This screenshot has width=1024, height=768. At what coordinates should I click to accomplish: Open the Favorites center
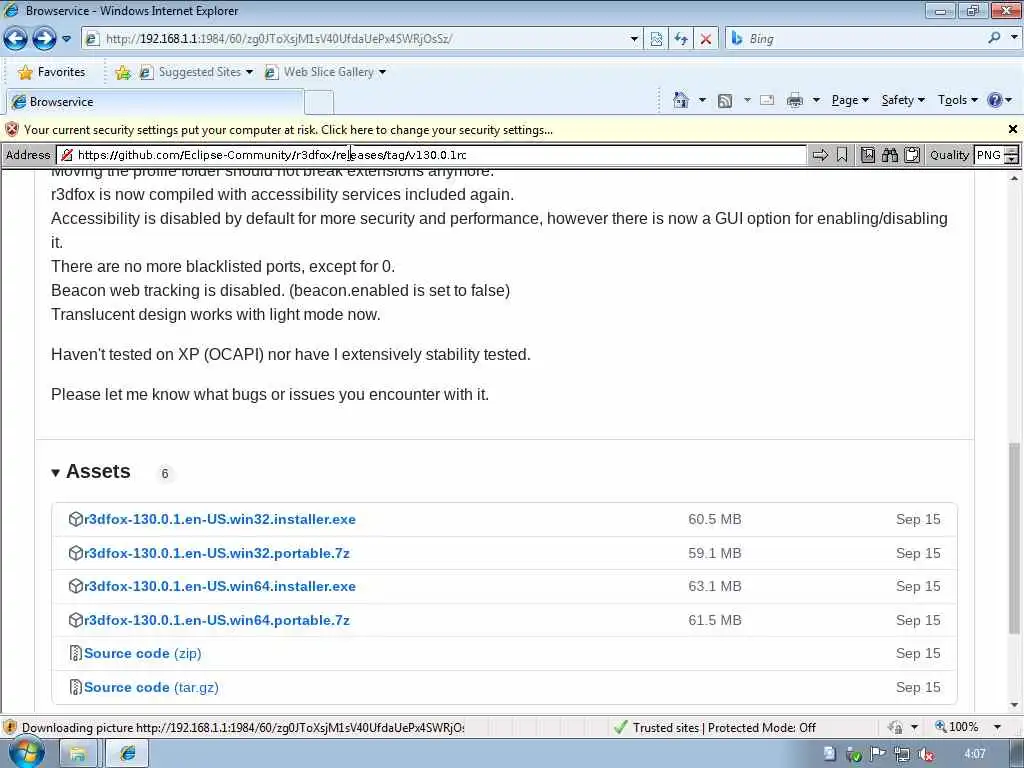click(x=52, y=72)
